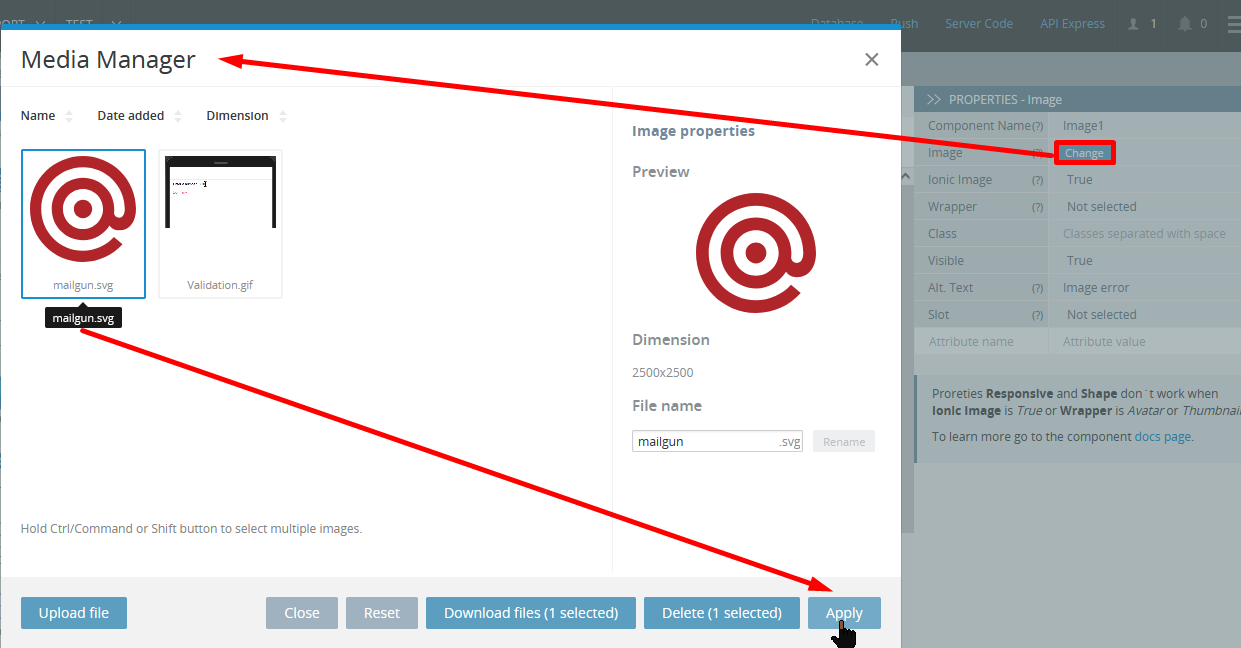This screenshot has height=648, width=1241.
Task: Click the Attribute value field
Action: (1145, 342)
